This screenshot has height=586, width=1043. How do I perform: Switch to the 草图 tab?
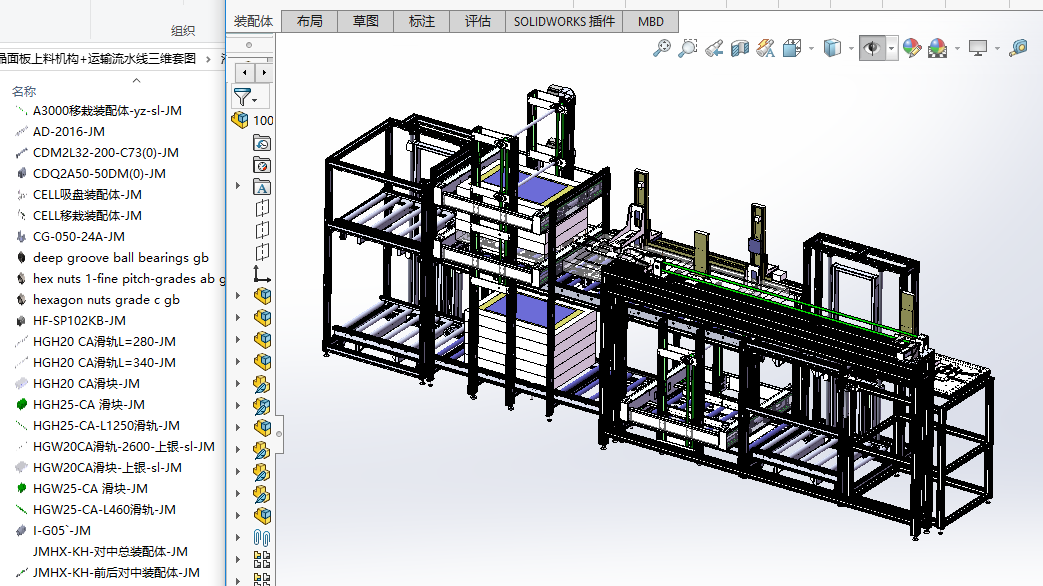click(365, 21)
